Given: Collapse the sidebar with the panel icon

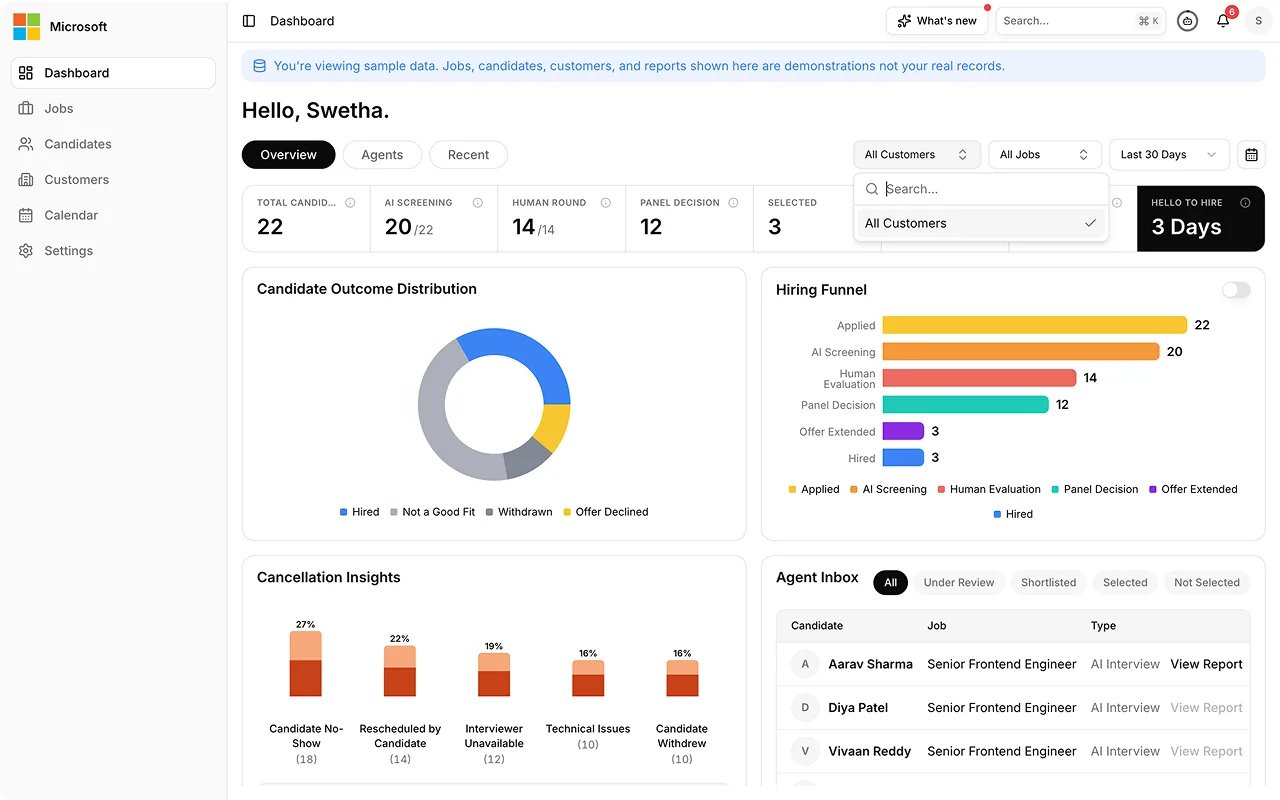Looking at the screenshot, I should pos(249,21).
